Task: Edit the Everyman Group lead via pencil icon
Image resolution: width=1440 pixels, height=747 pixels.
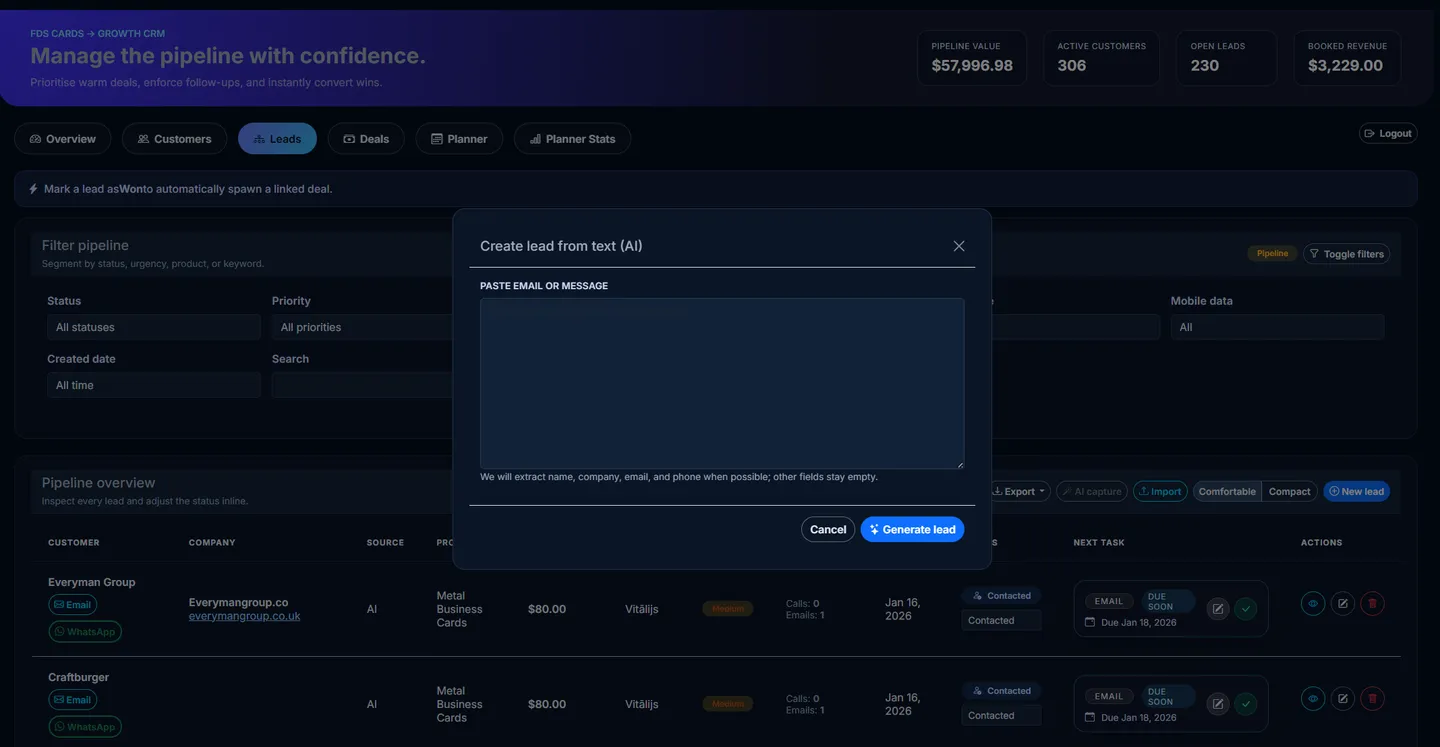Action: [1343, 604]
